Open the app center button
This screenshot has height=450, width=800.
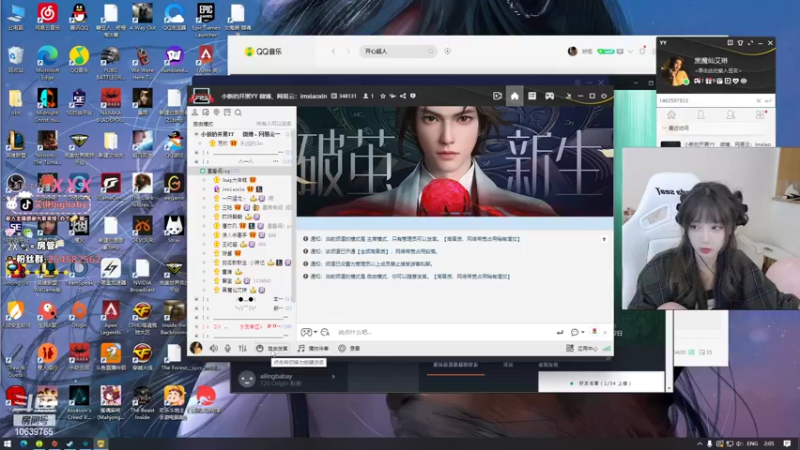tap(582, 348)
